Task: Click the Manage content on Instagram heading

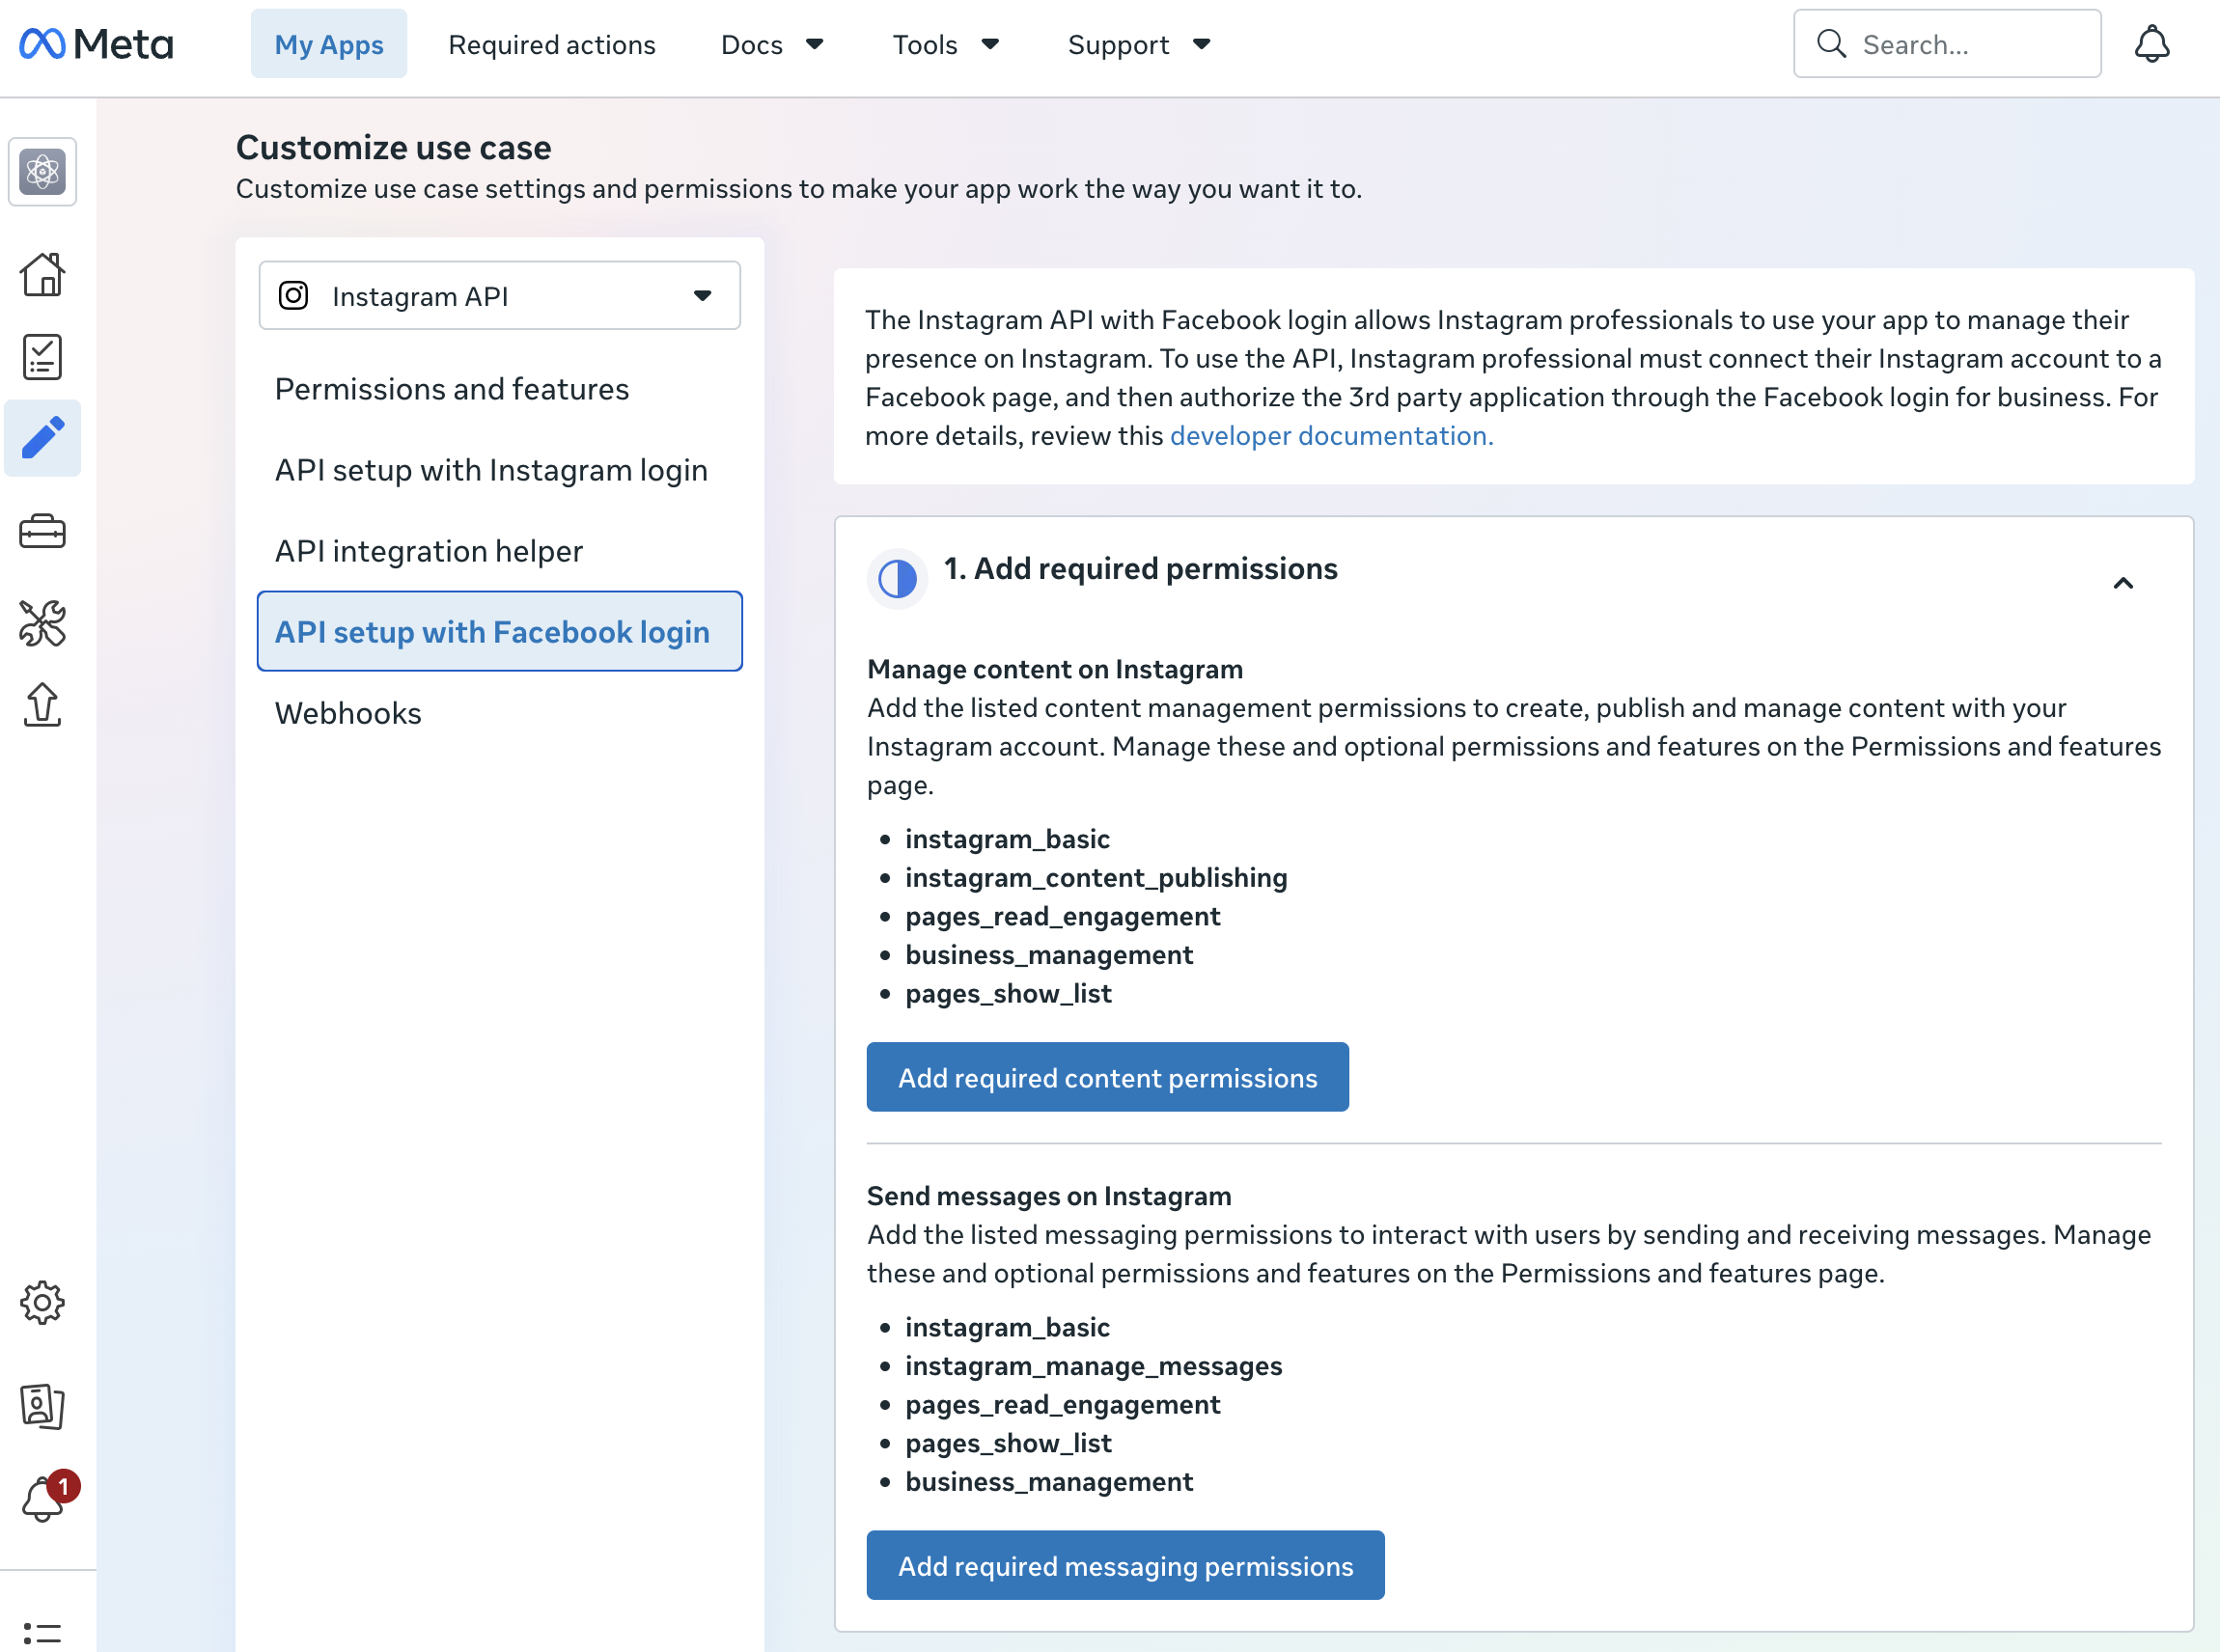Action: 1055,669
